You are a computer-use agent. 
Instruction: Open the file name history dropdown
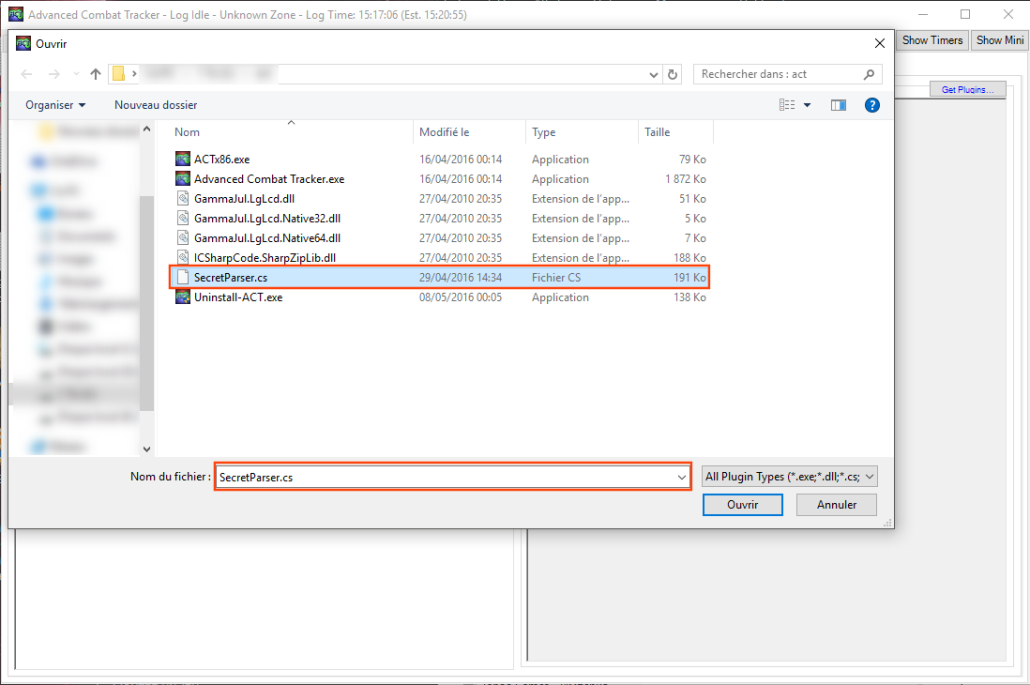[x=682, y=477]
